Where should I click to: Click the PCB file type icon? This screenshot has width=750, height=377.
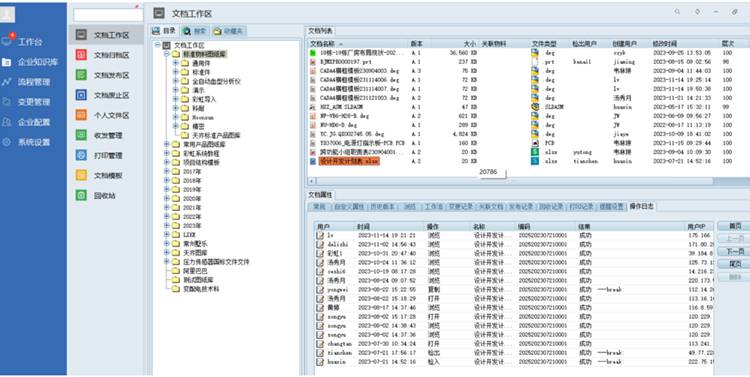pos(535,143)
